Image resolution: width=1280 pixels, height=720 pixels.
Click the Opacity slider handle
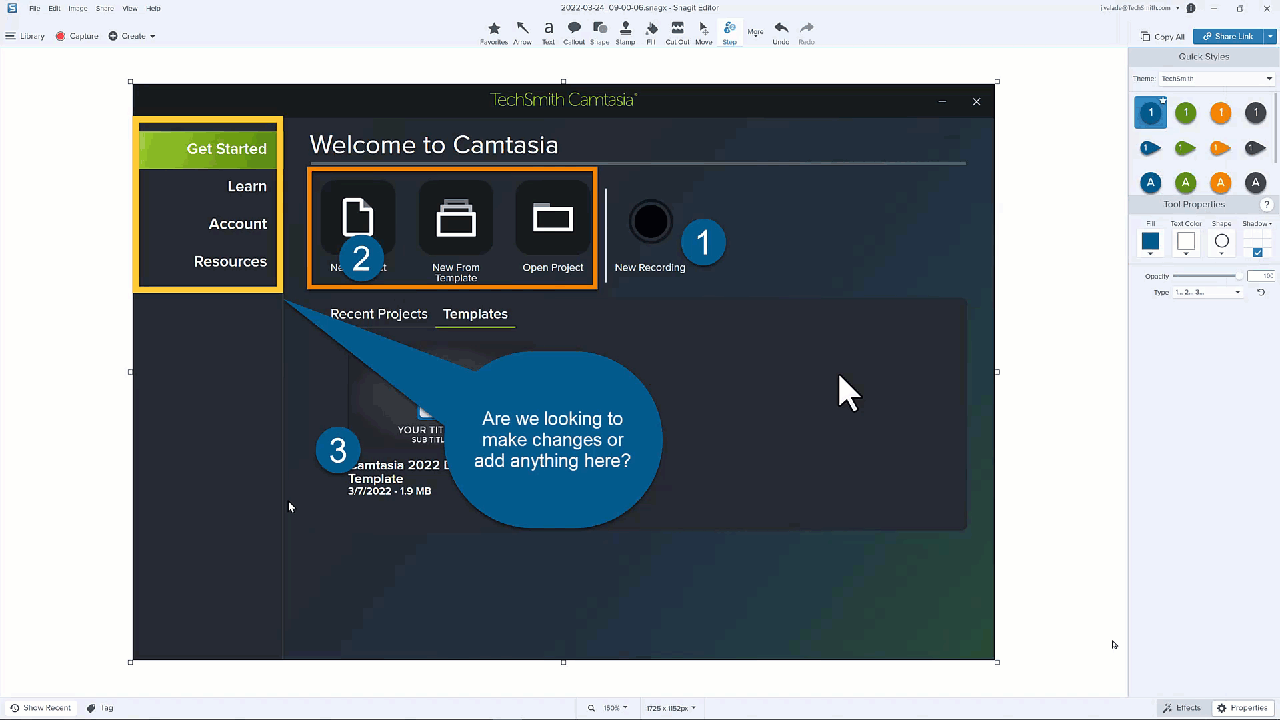(1239, 275)
